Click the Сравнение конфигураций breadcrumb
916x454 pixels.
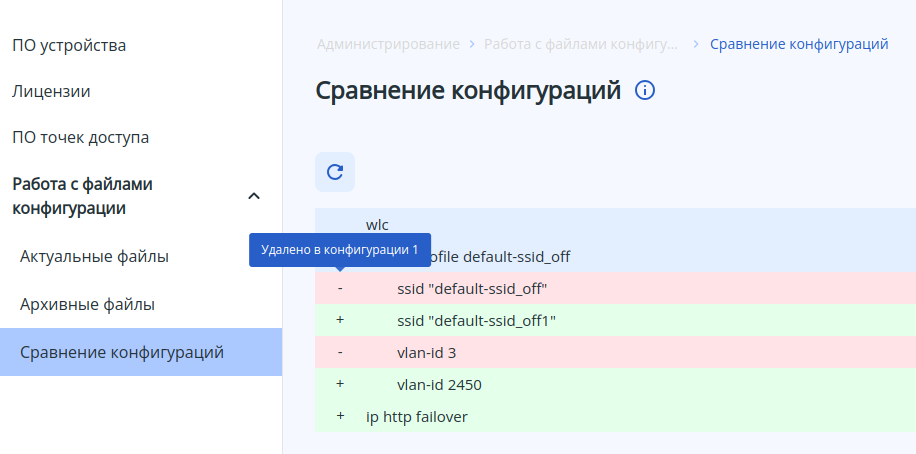pos(799,44)
